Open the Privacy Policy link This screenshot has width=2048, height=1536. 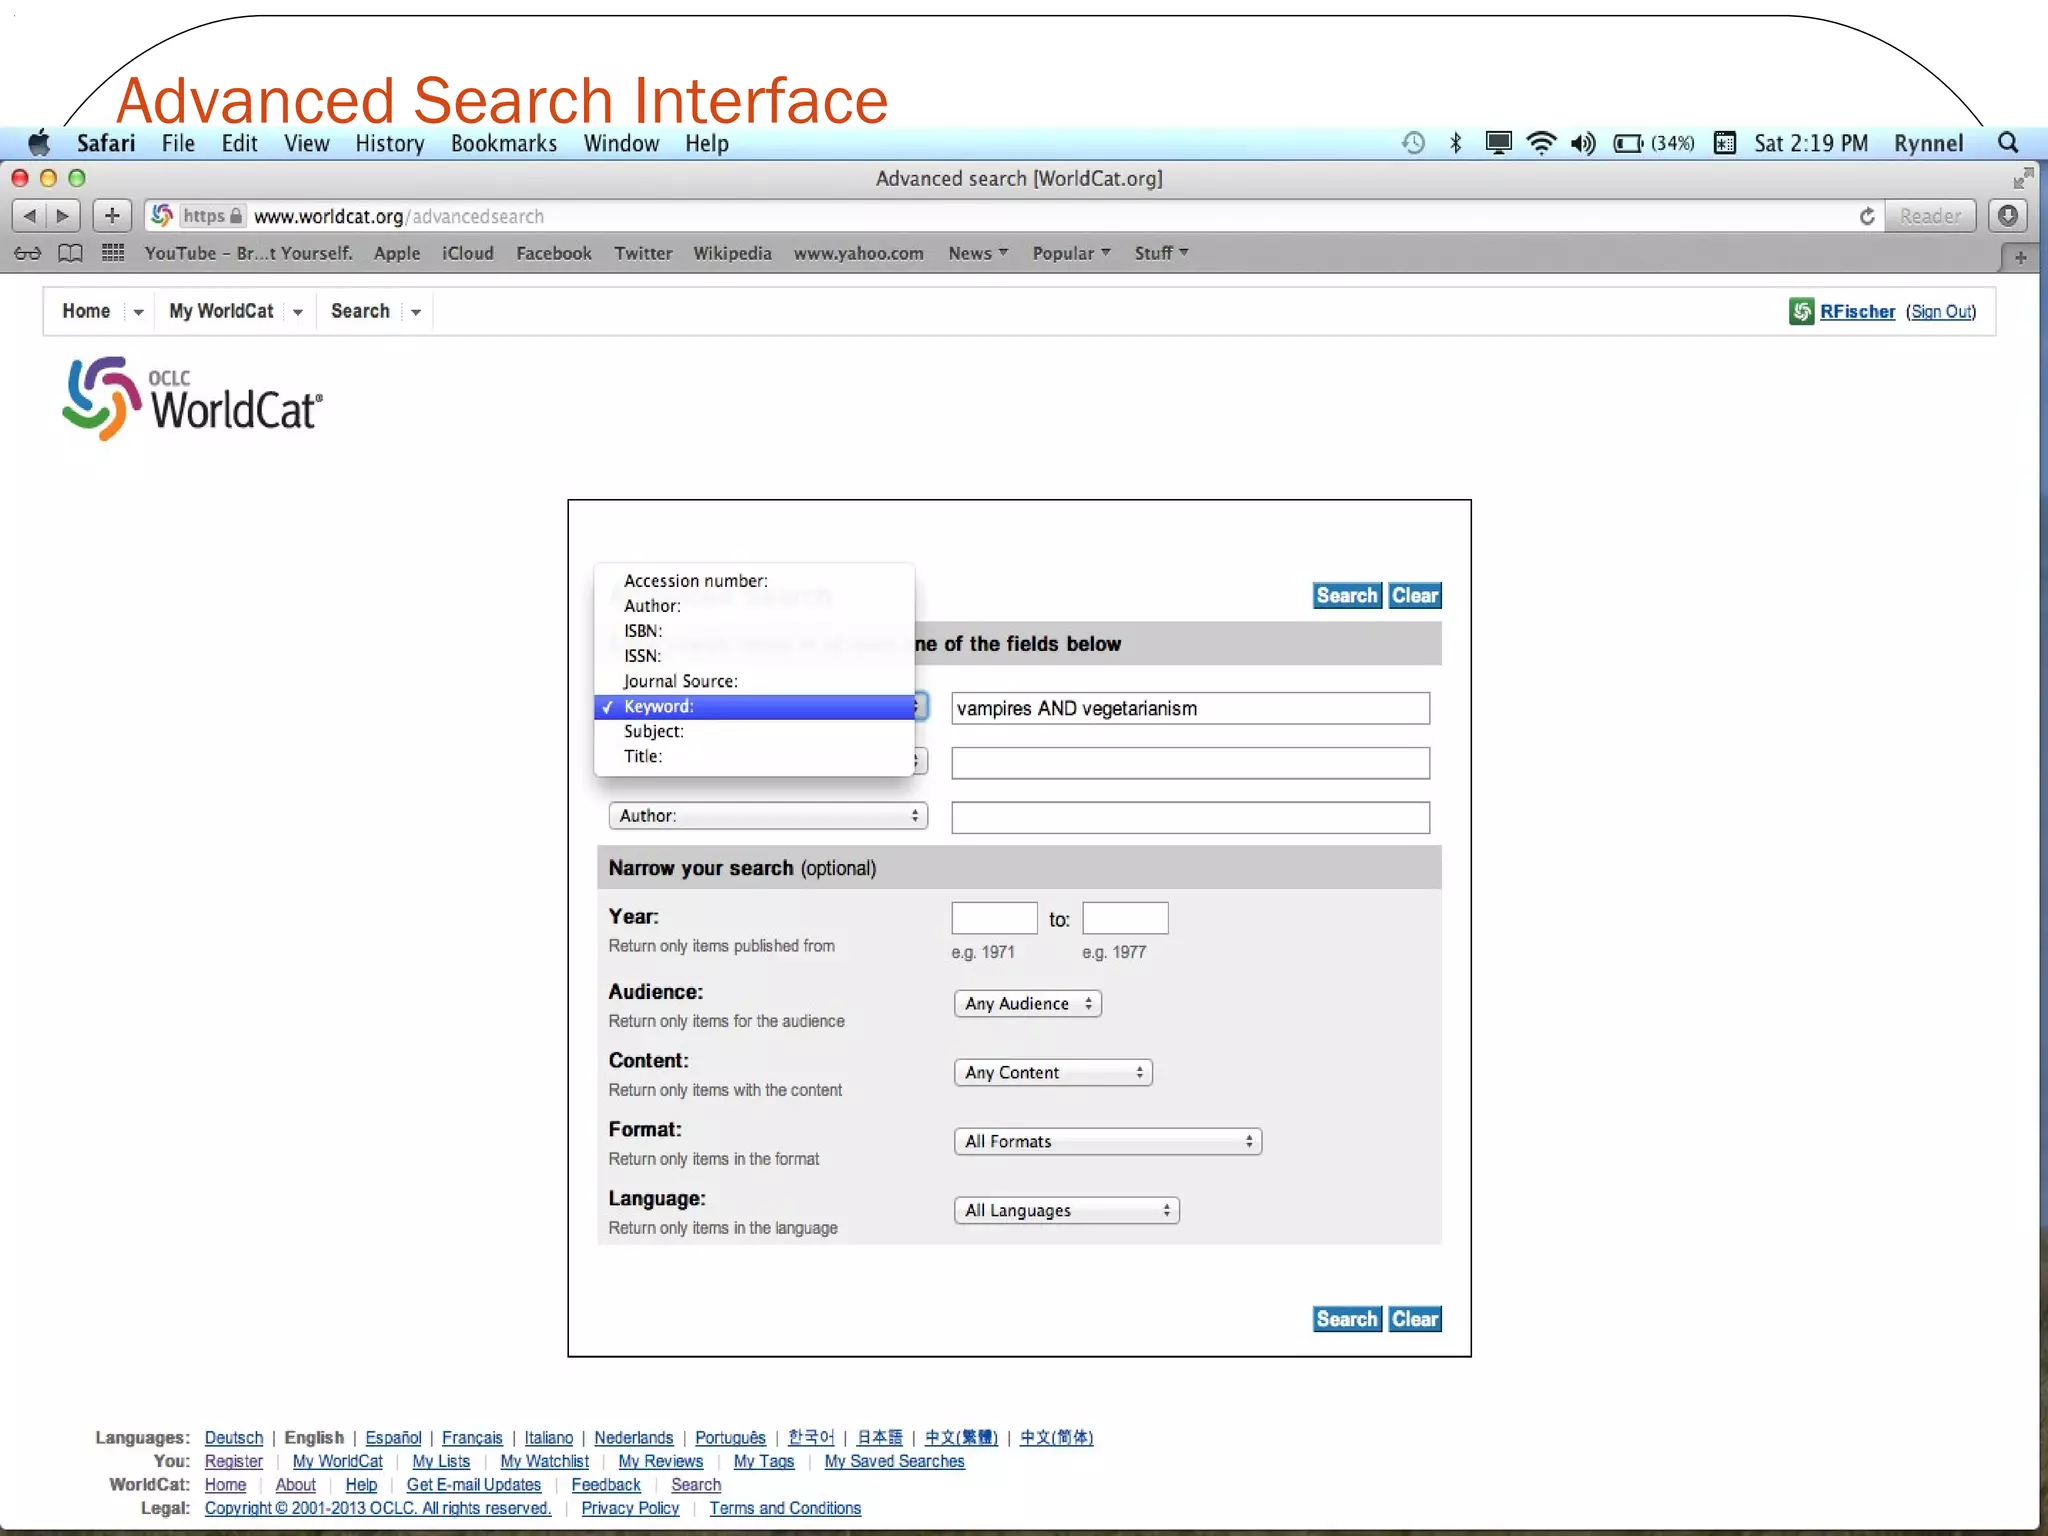point(630,1508)
